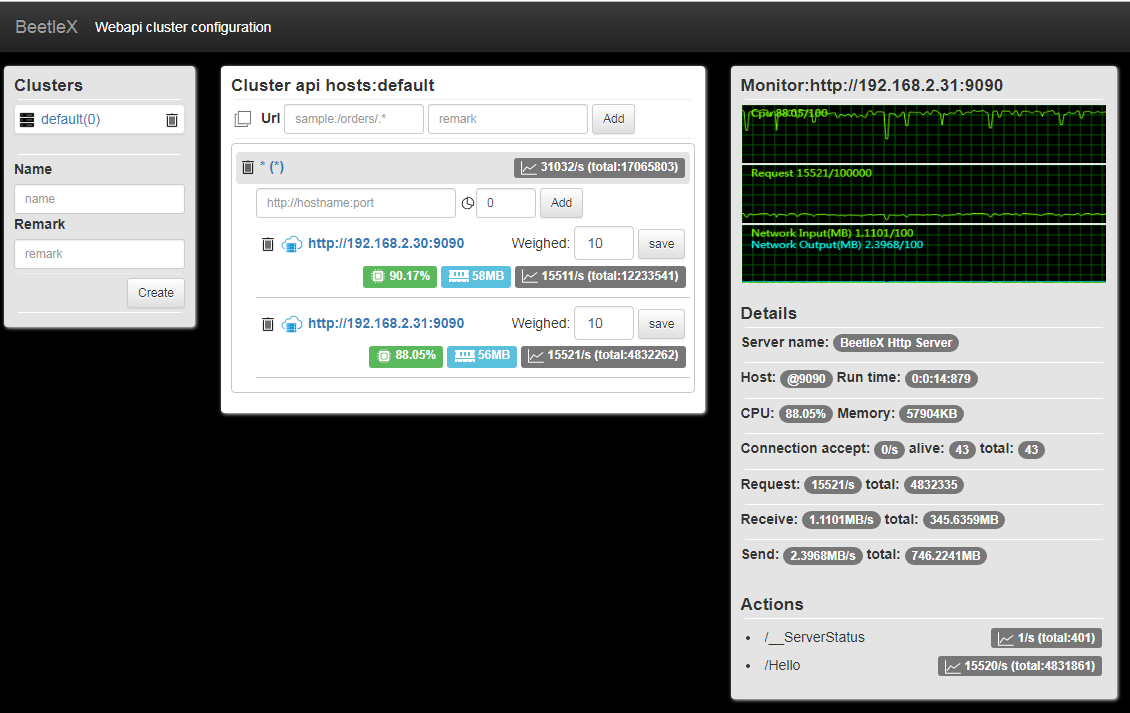1130x713 pixels.
Task: Click the server stack icon beside default(0)
Action: point(27,120)
